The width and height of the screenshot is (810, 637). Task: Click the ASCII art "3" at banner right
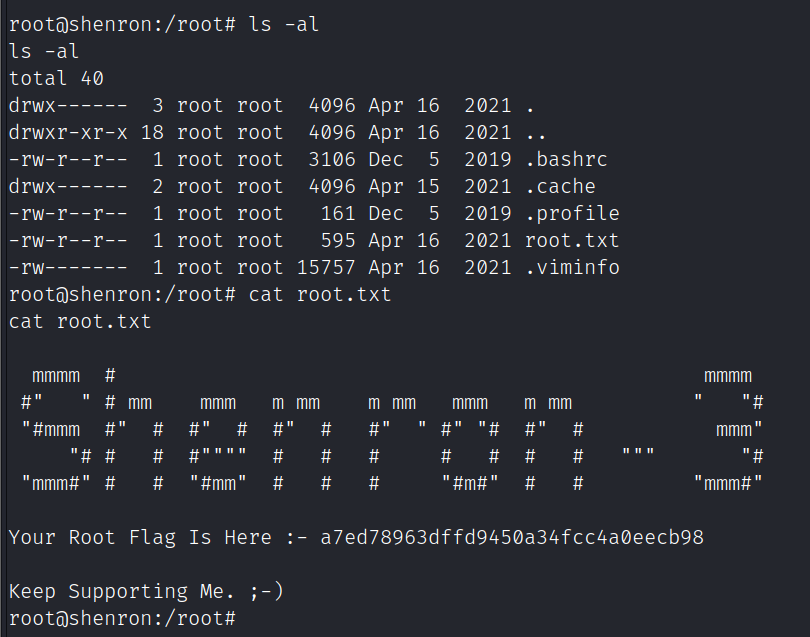(730, 430)
